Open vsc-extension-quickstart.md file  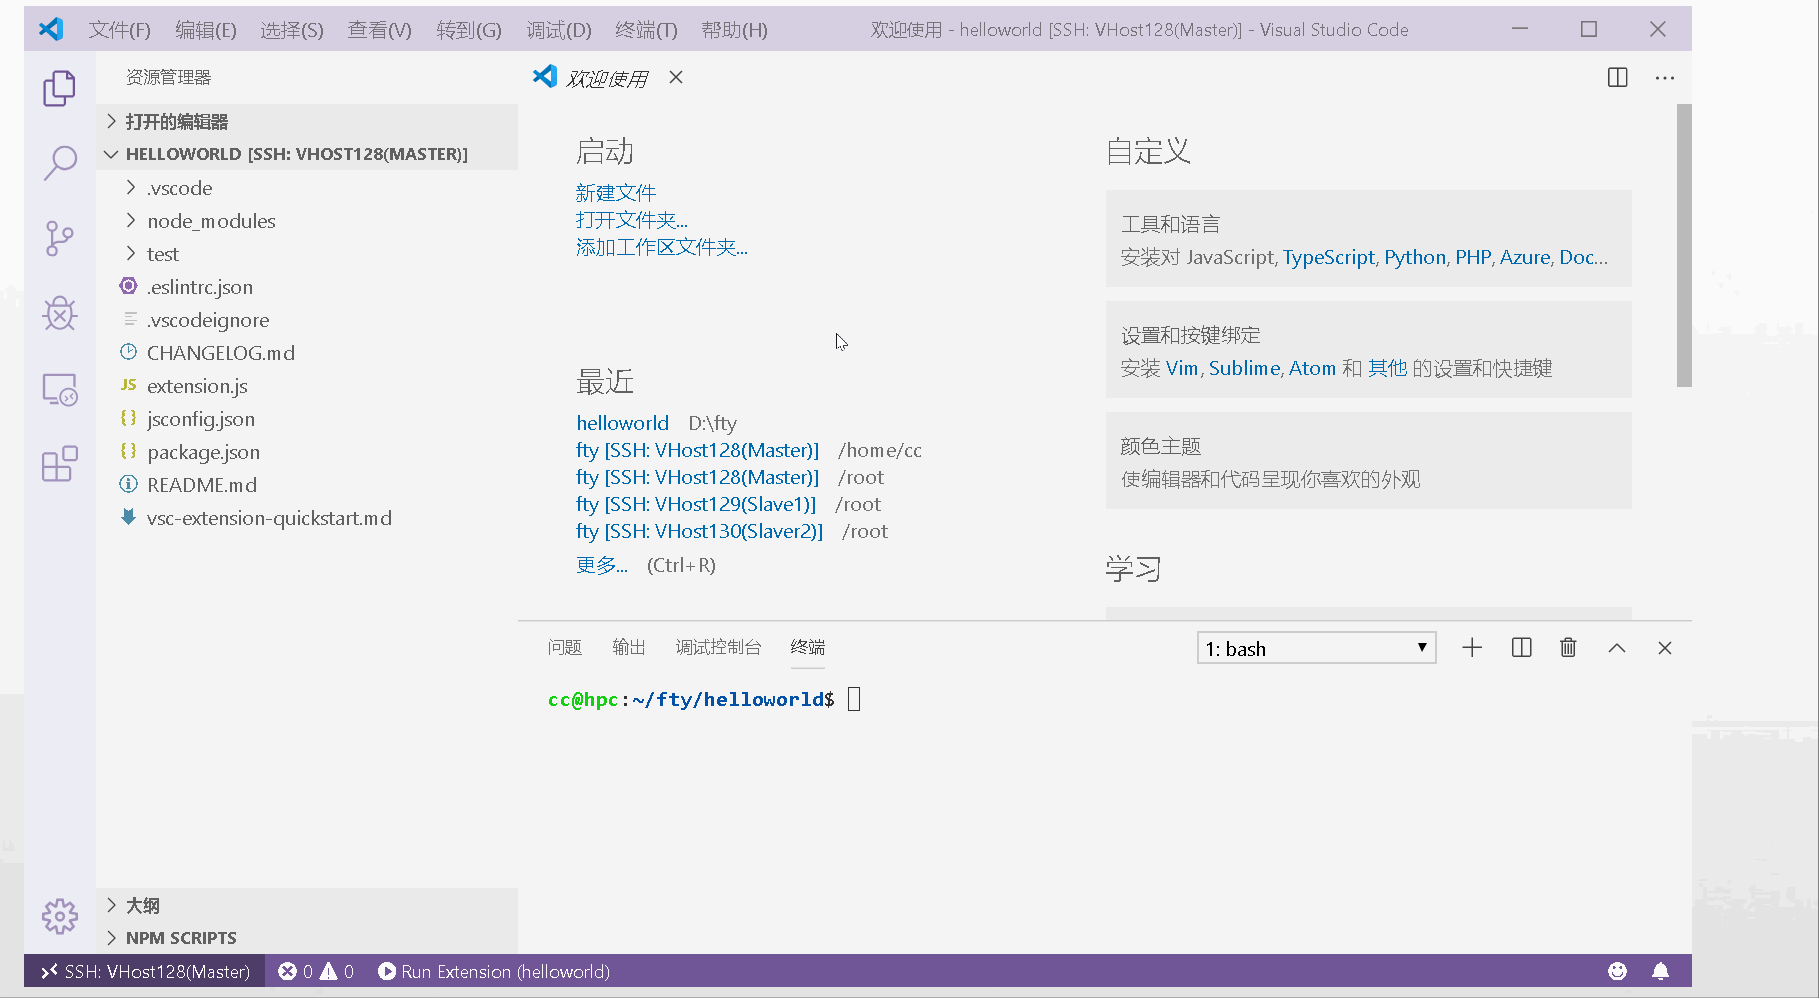click(307, 518)
